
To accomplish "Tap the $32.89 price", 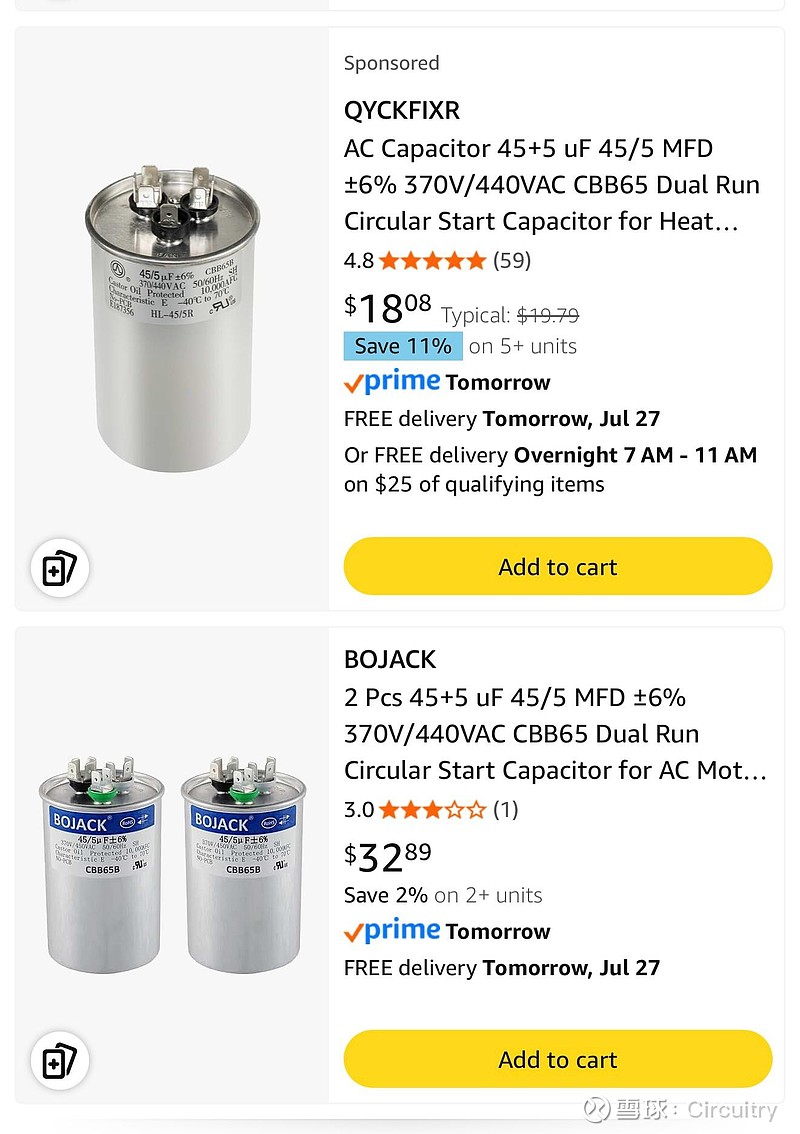I will tap(388, 857).
